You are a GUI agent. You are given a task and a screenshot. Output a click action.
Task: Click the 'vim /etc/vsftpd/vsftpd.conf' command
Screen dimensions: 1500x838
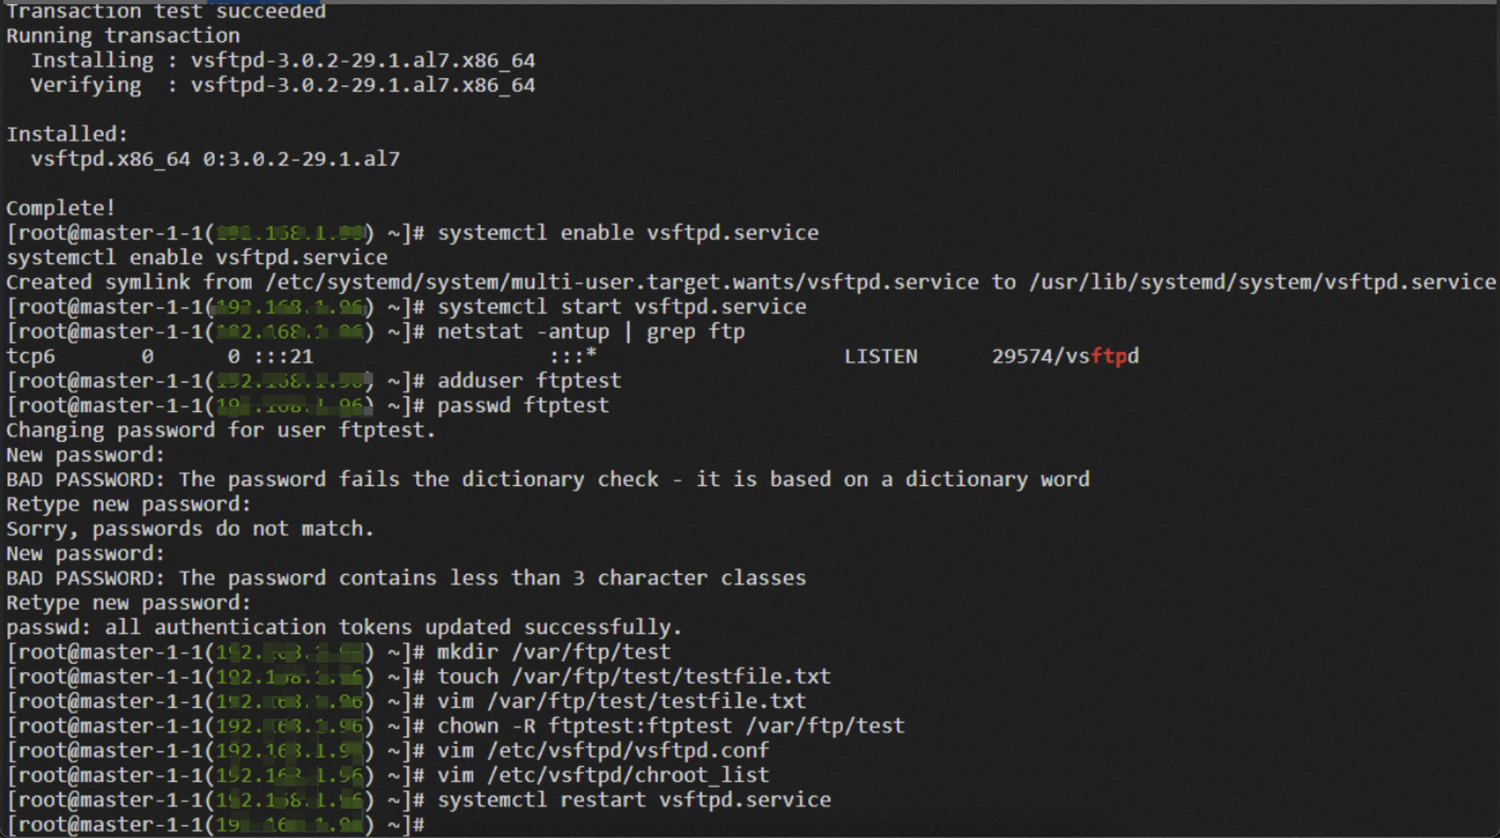tap(602, 751)
